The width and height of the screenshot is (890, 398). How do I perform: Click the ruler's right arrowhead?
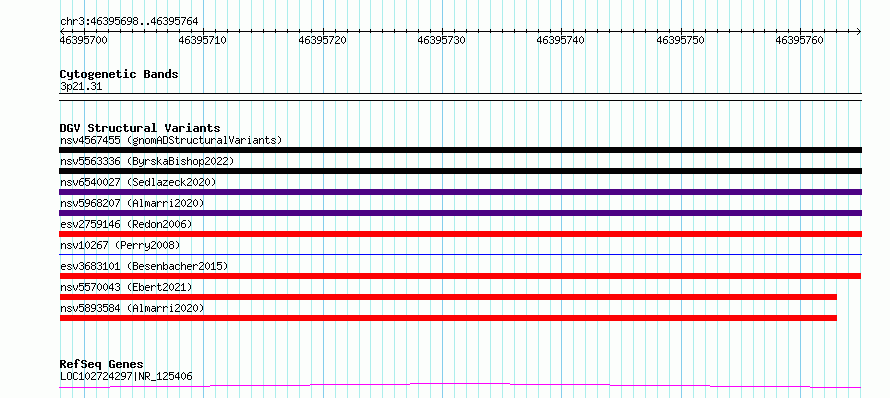pyautogui.click(x=859, y=31)
